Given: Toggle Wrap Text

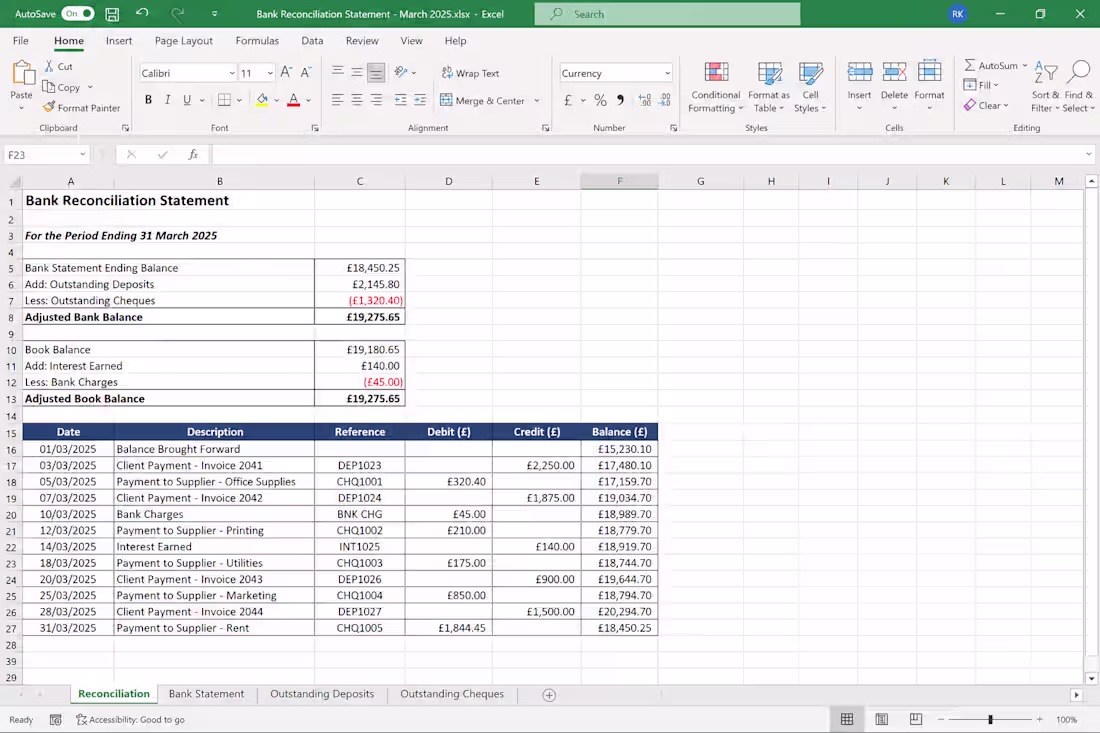Looking at the screenshot, I should (470, 73).
